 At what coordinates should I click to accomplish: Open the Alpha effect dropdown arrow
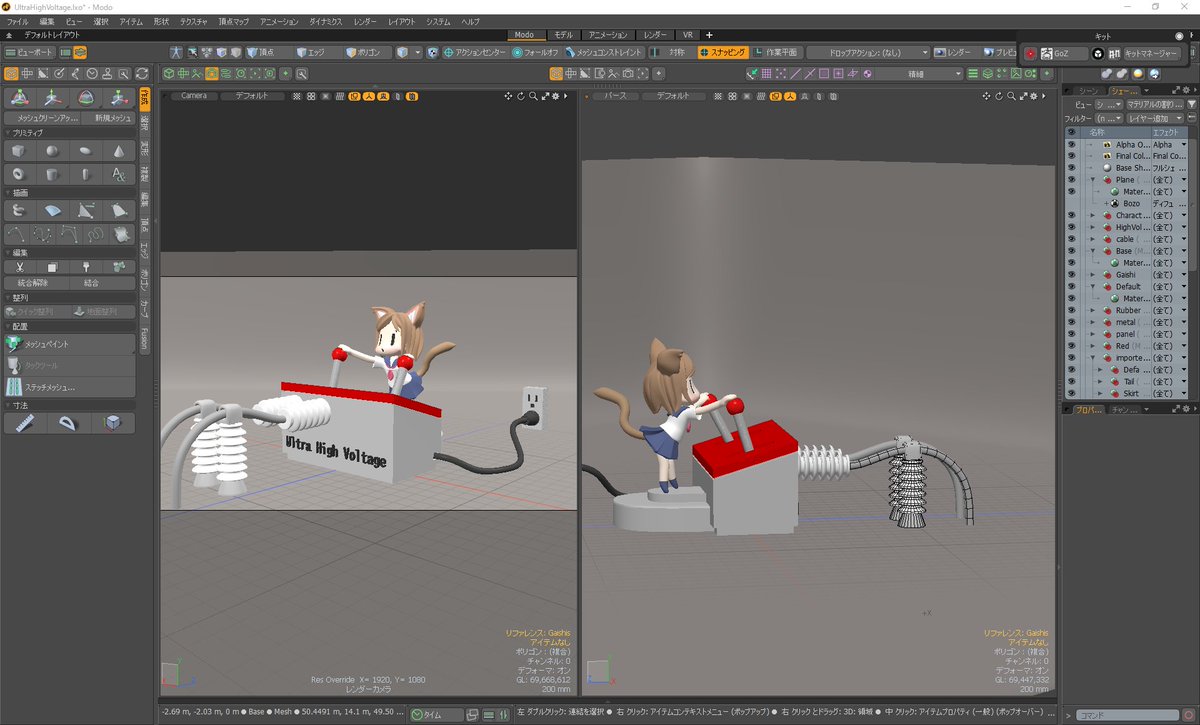click(1184, 144)
